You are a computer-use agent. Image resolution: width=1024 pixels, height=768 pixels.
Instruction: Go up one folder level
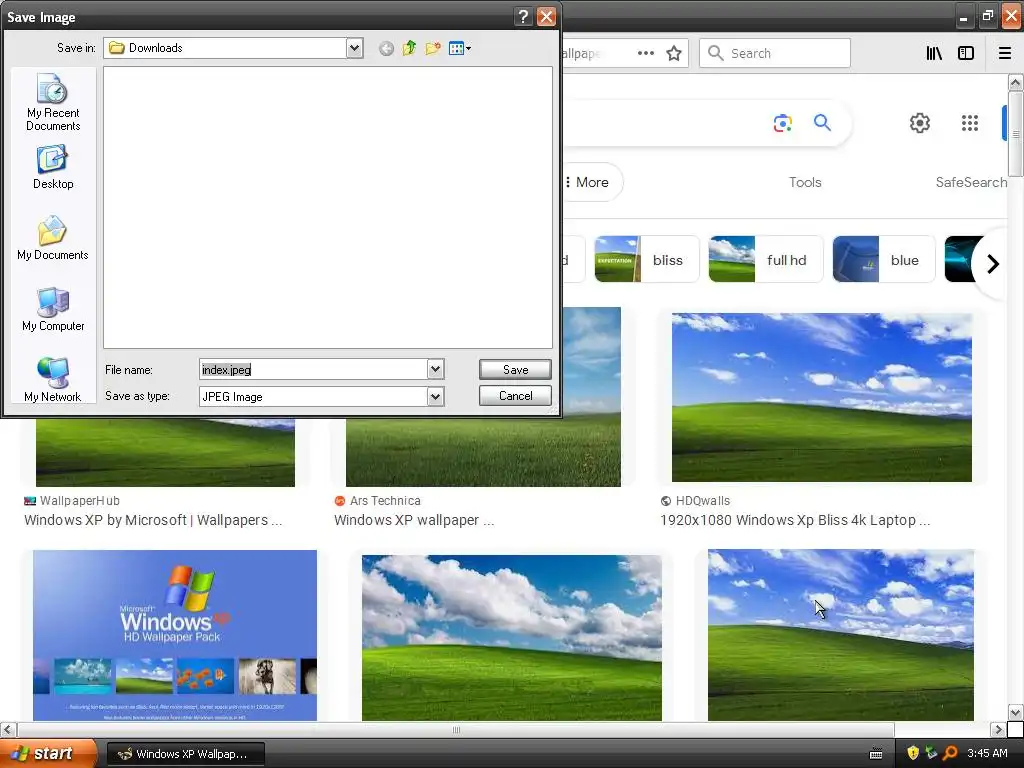pos(409,48)
